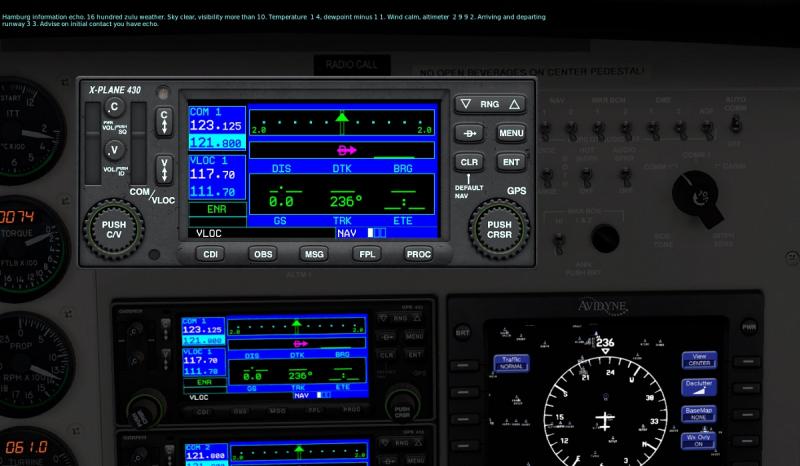Flip the MKR BCN HI sensitivity switch
This screenshot has width=800, height=466.
559,243
